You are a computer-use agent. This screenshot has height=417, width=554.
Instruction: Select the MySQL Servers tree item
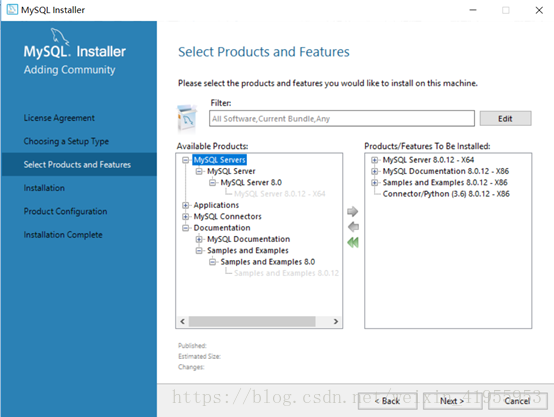tap(219, 160)
